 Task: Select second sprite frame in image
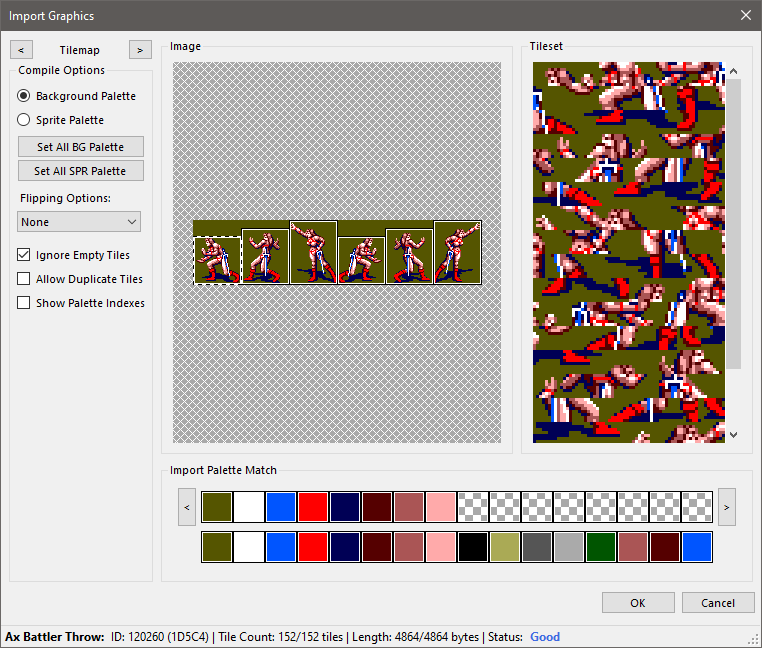pyautogui.click(x=265, y=256)
